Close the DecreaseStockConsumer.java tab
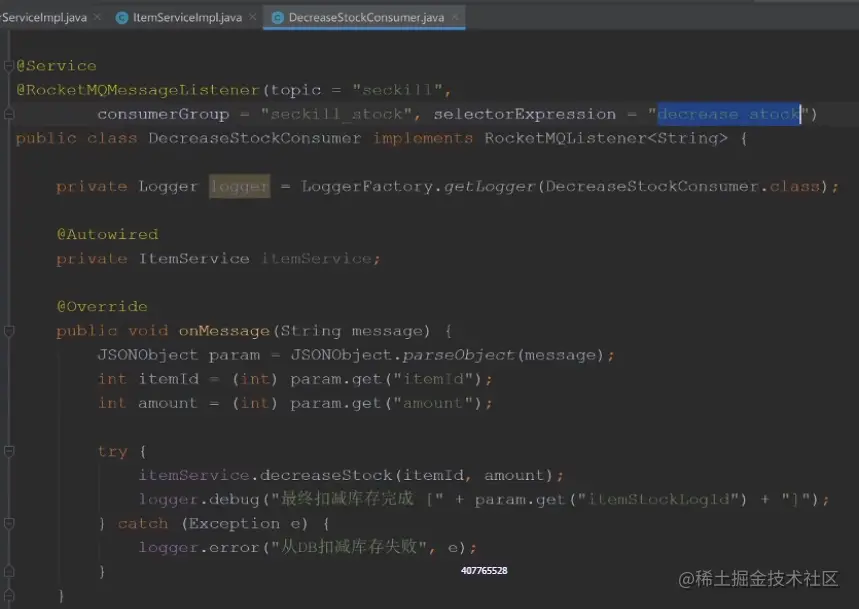 (455, 17)
